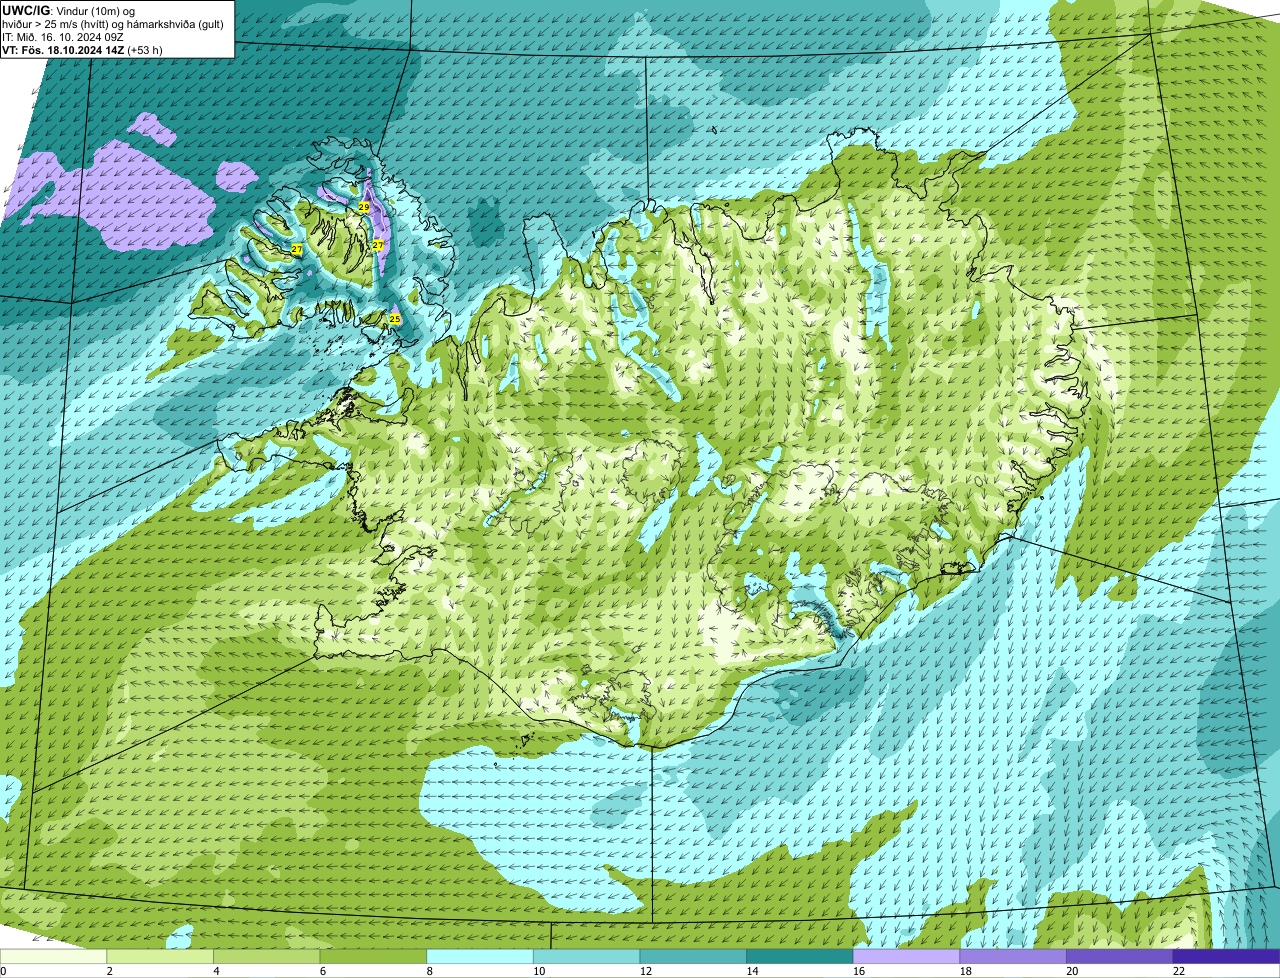Click the legend scale label 8
This screenshot has width=1280, height=978.
pyautogui.click(x=428, y=971)
